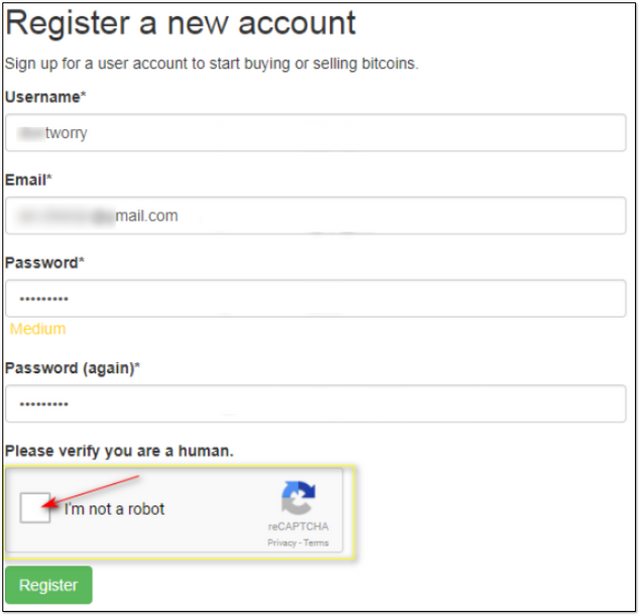Image resolution: width=640 pixels, height=616 pixels.
Task: Click the reCAPTCHA logo icon
Action: tap(298, 498)
